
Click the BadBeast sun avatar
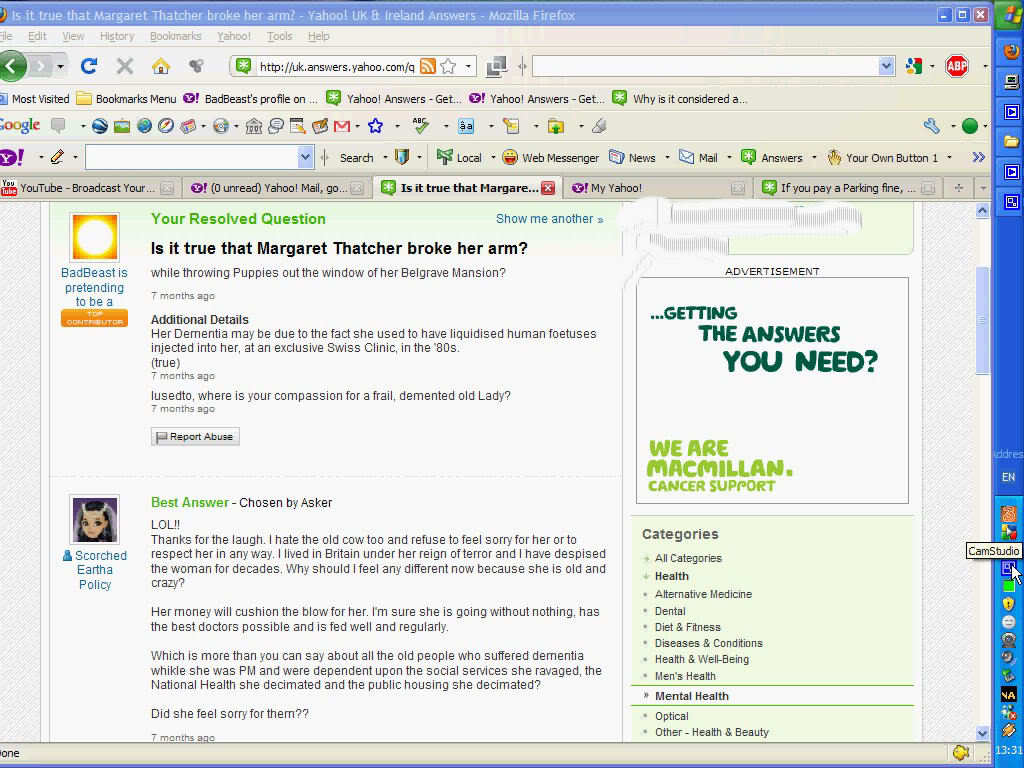95,237
